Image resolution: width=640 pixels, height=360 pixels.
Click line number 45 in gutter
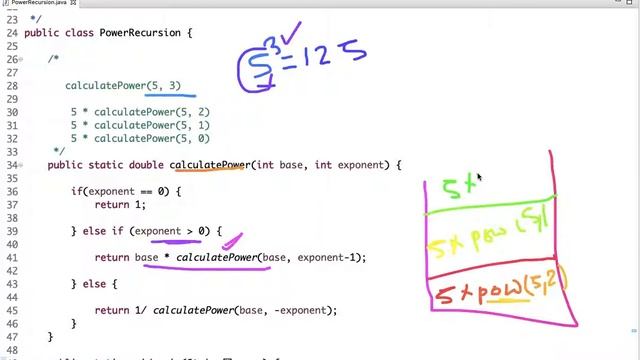click(12, 311)
